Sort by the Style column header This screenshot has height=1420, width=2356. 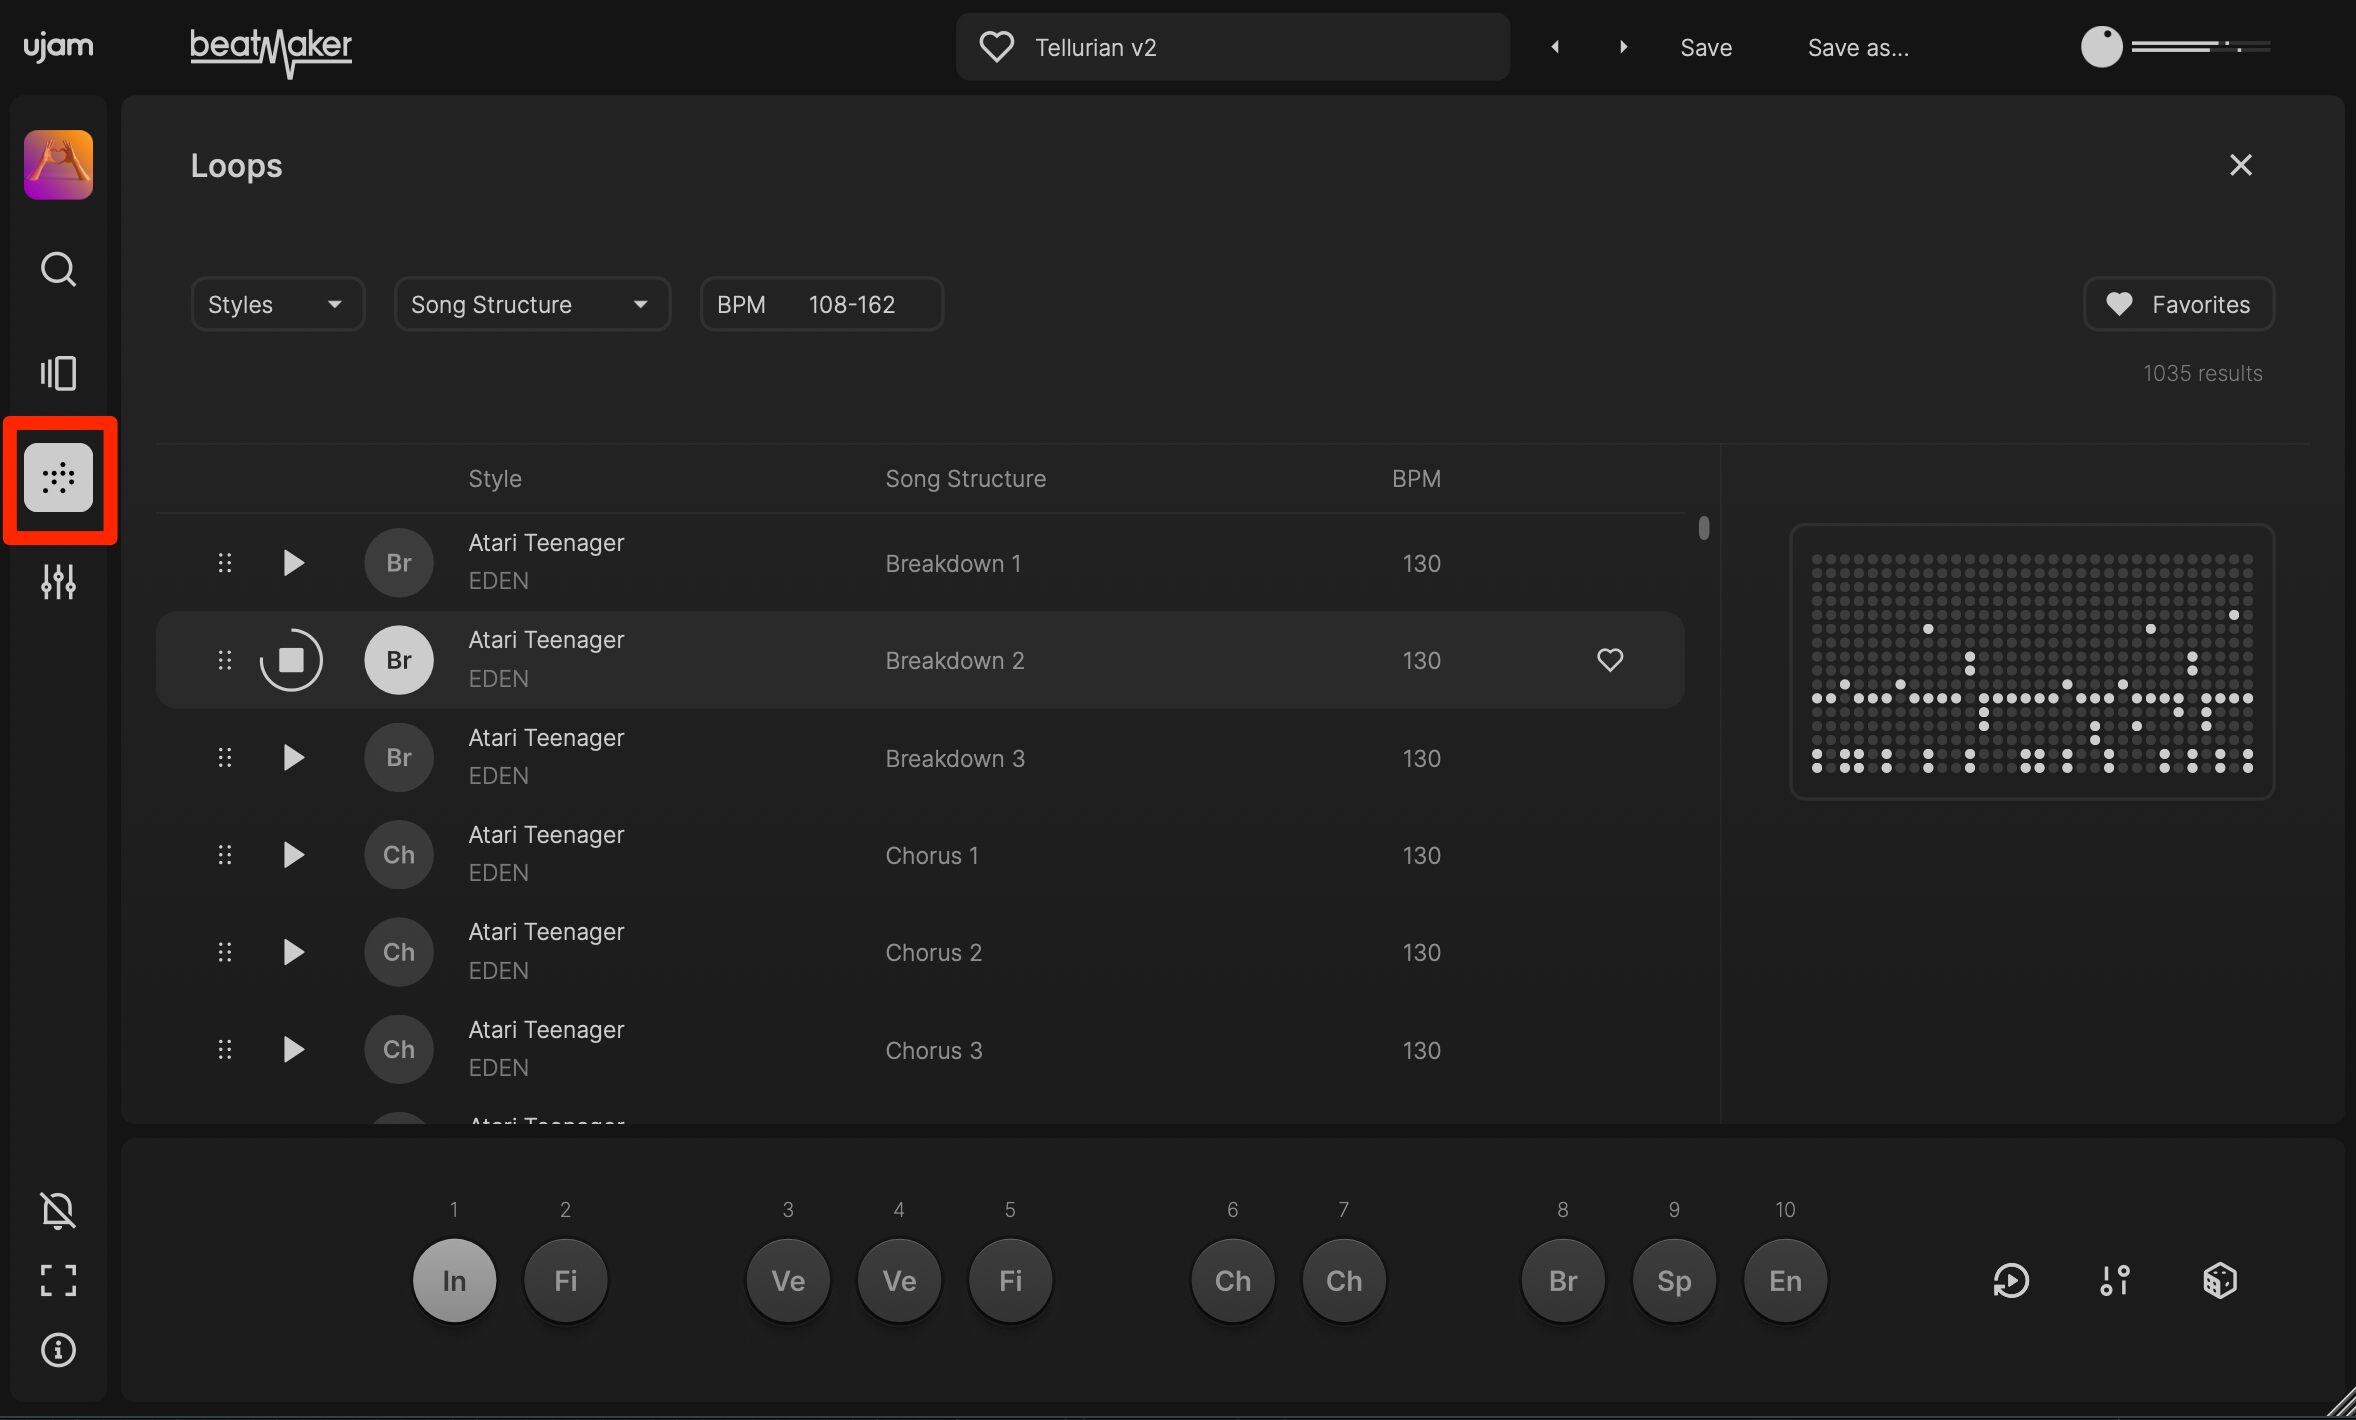495,479
